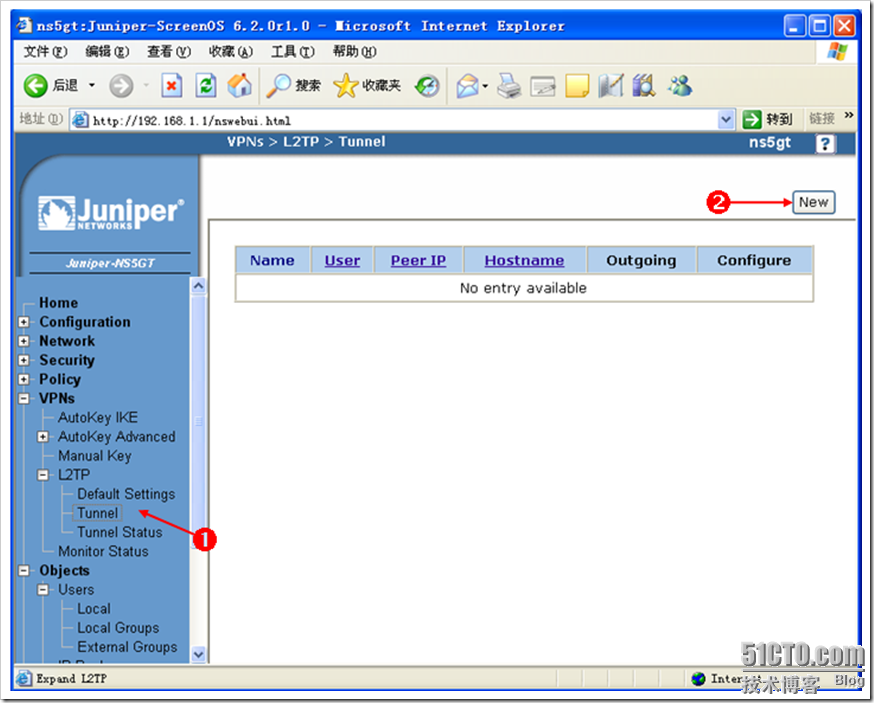
Task: Sort by Peer IP column link
Action: pos(418,260)
